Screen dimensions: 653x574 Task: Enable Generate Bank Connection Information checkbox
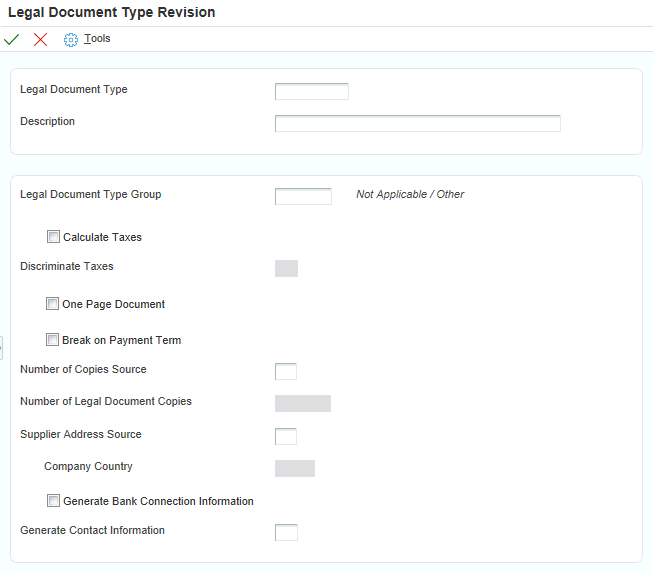(x=53, y=501)
